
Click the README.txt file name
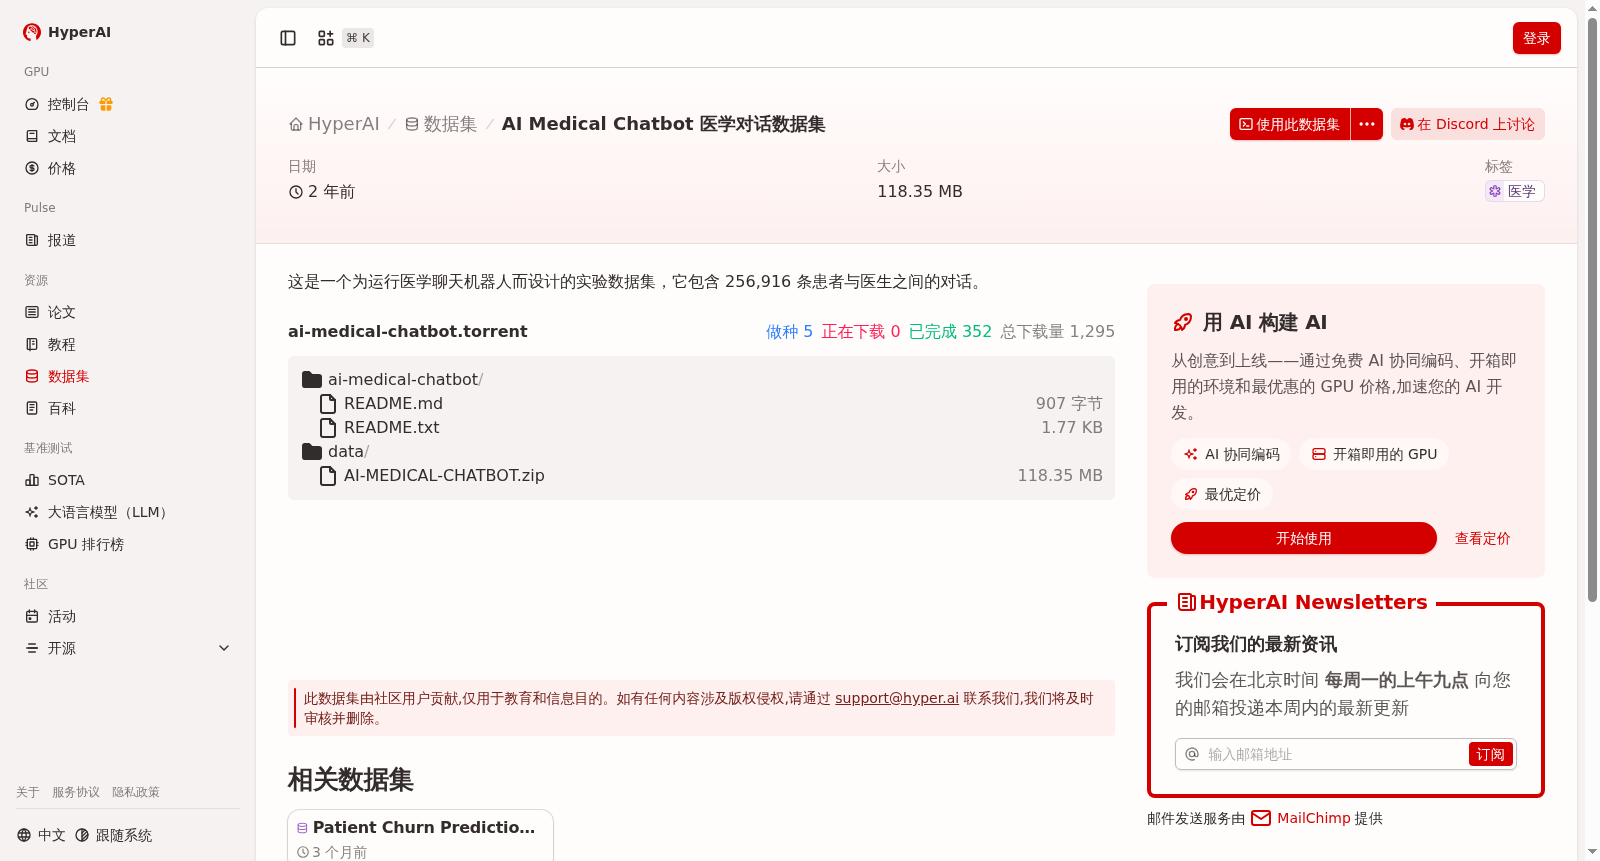tap(392, 428)
